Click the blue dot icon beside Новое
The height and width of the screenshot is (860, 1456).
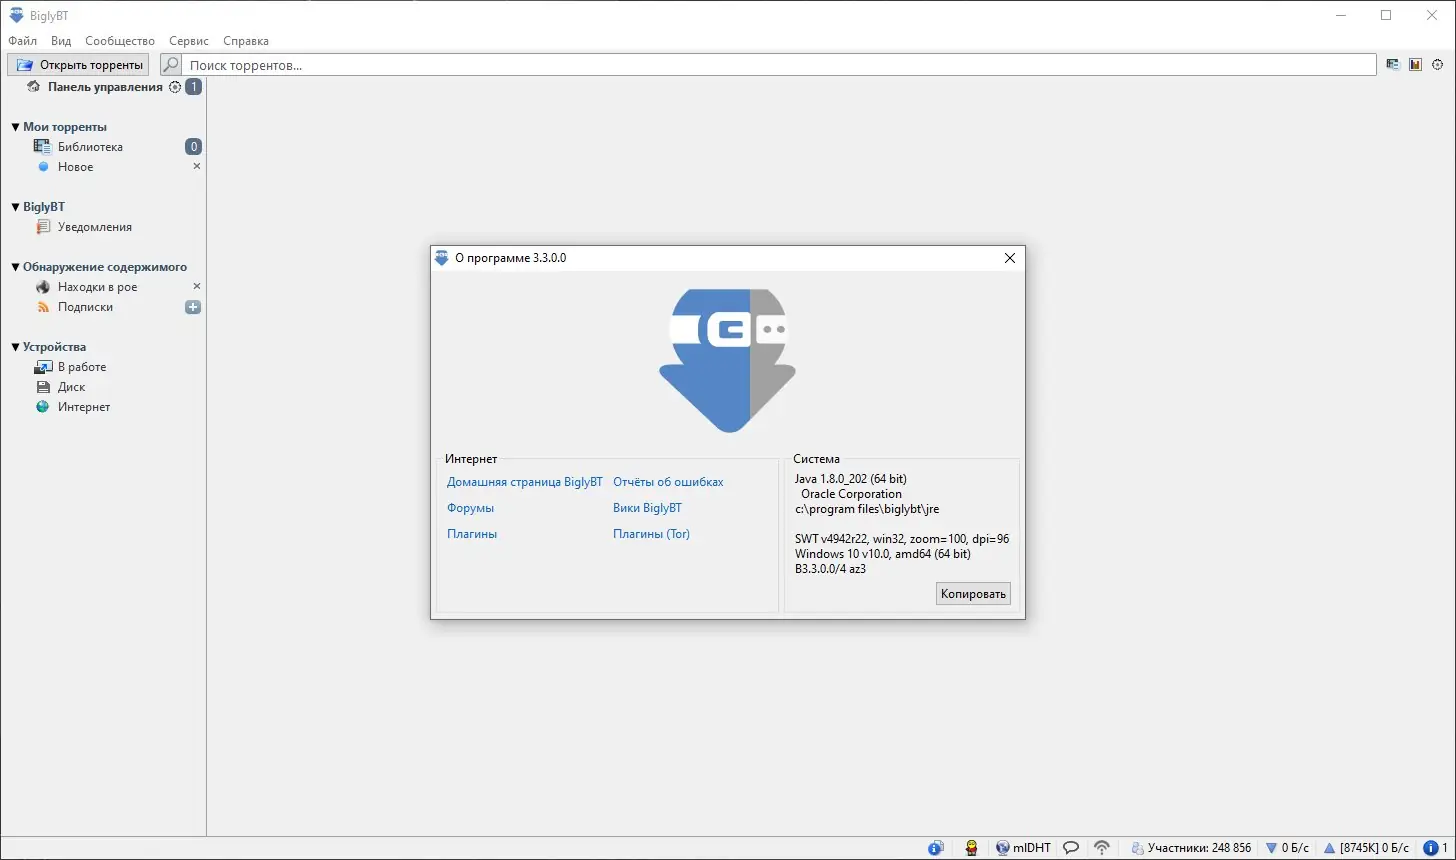click(43, 167)
